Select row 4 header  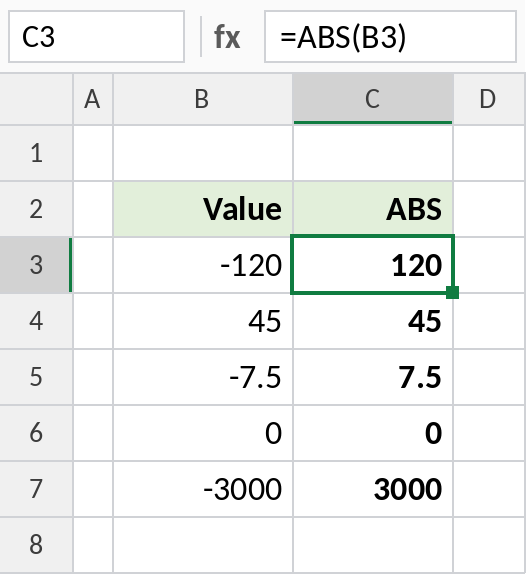[36, 321]
